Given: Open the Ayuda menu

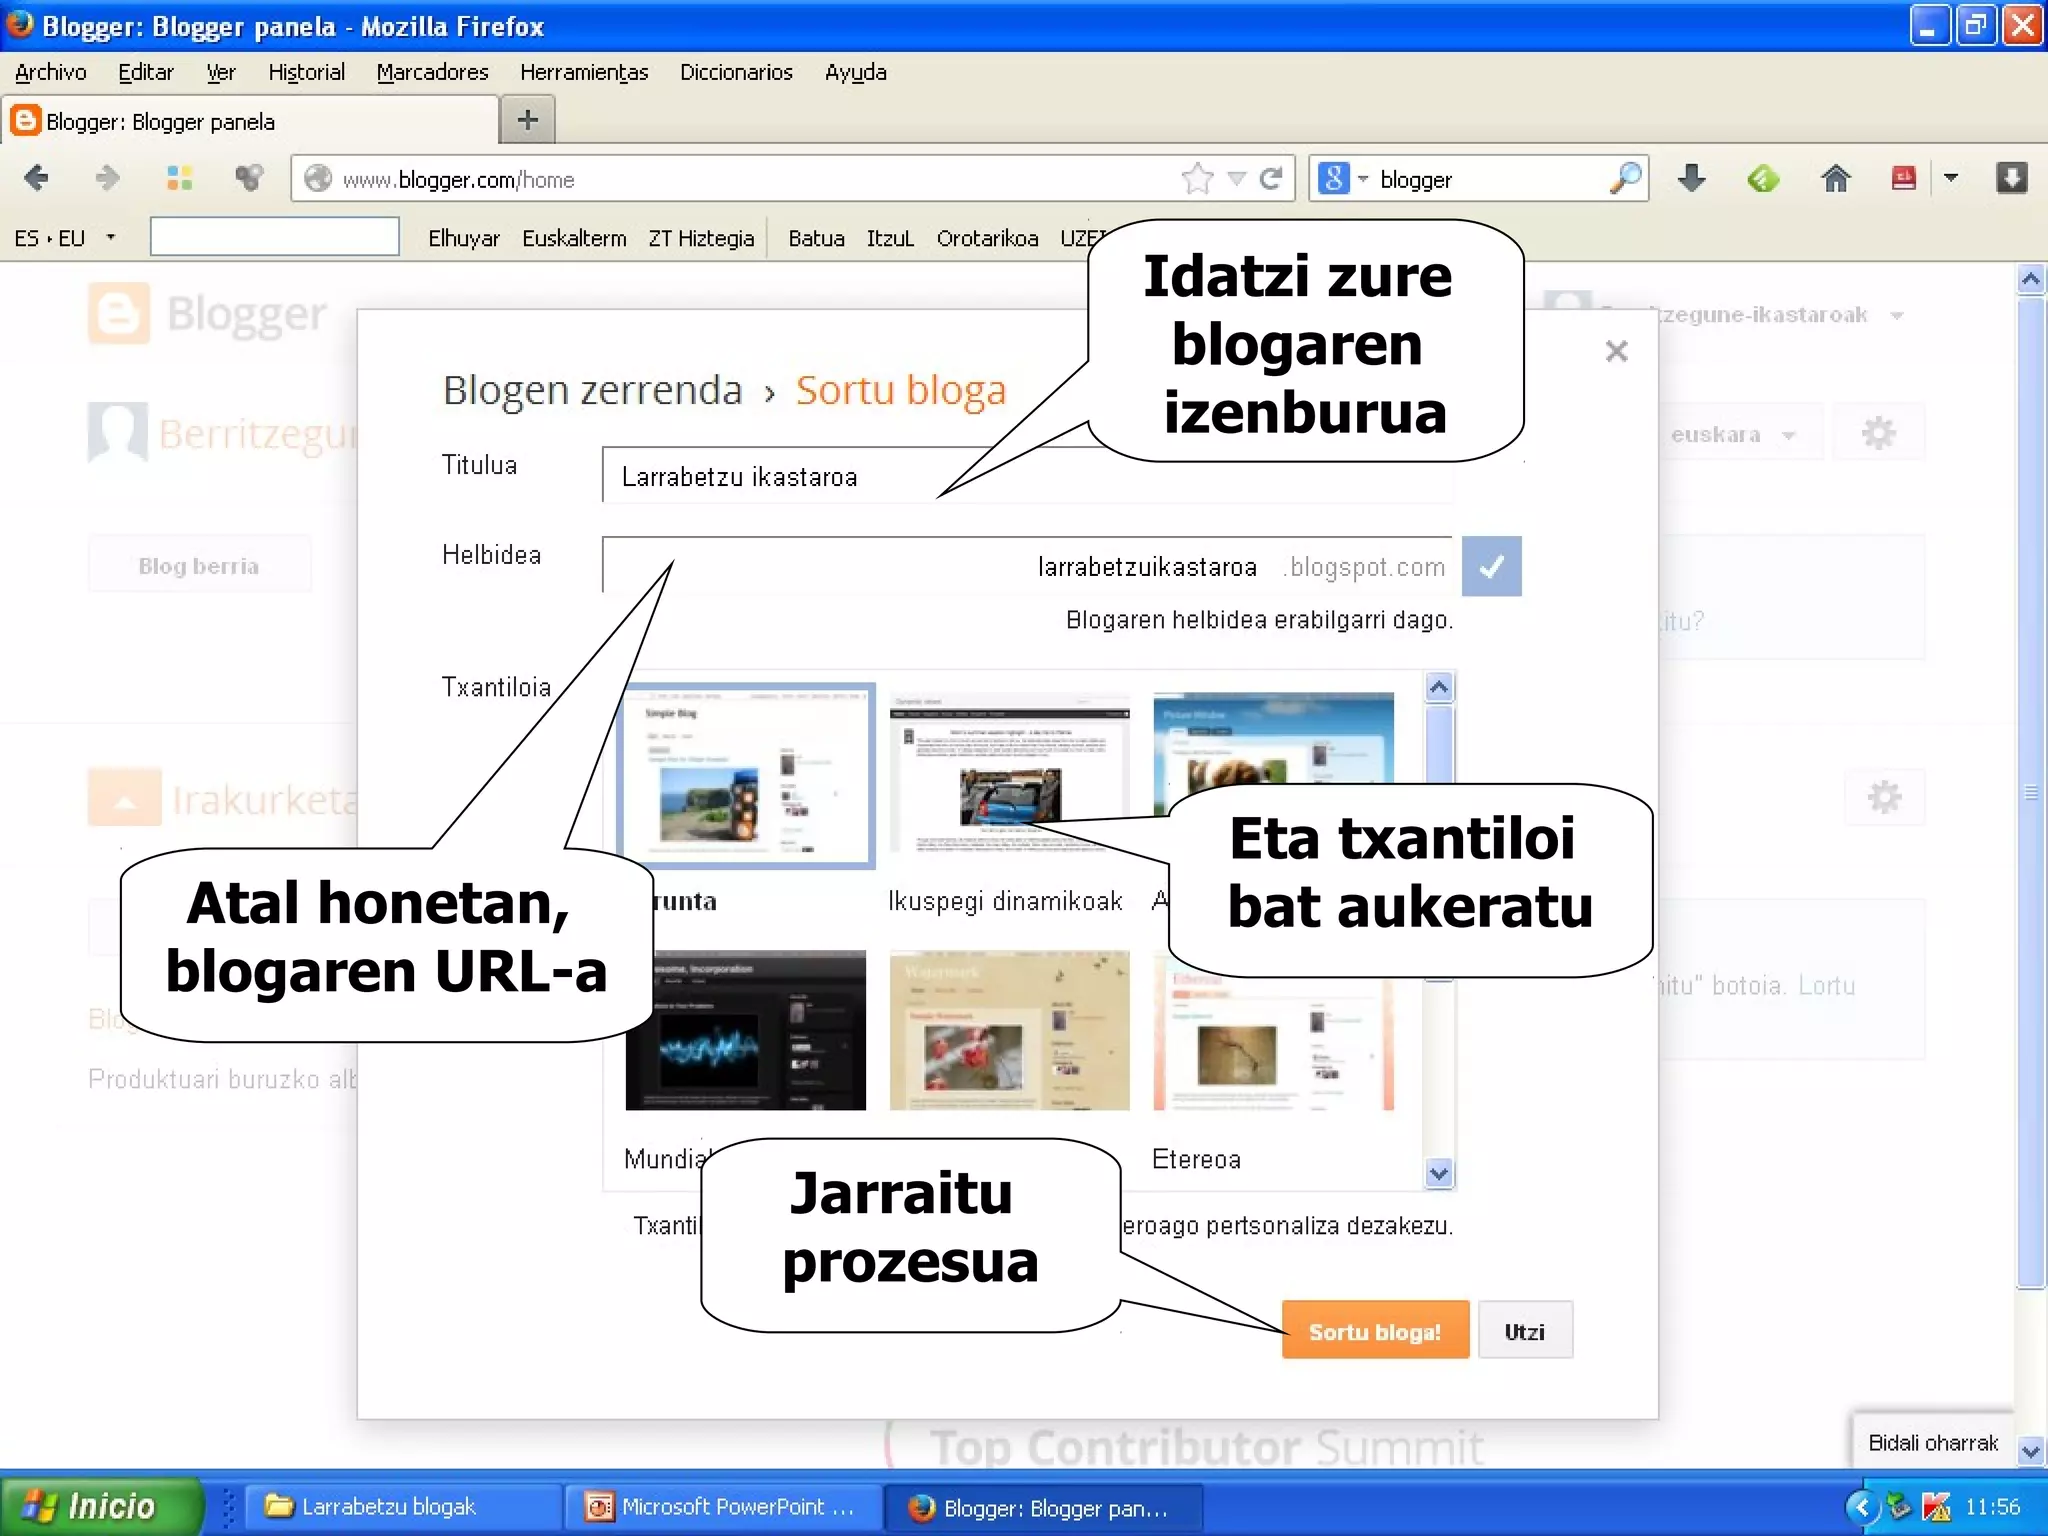Looking at the screenshot, I should (x=855, y=72).
